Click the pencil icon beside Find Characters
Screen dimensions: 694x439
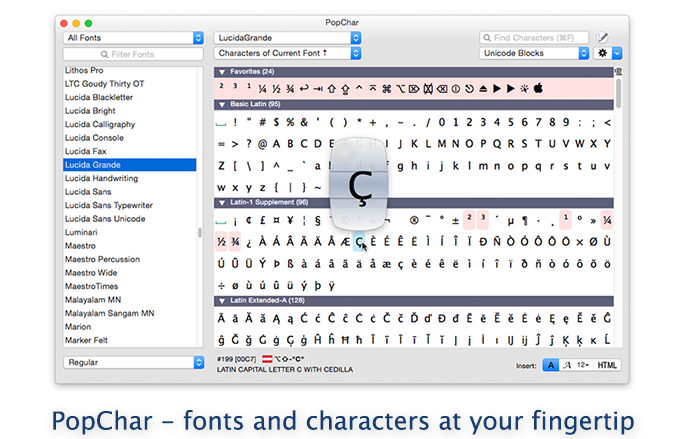pyautogui.click(x=603, y=38)
